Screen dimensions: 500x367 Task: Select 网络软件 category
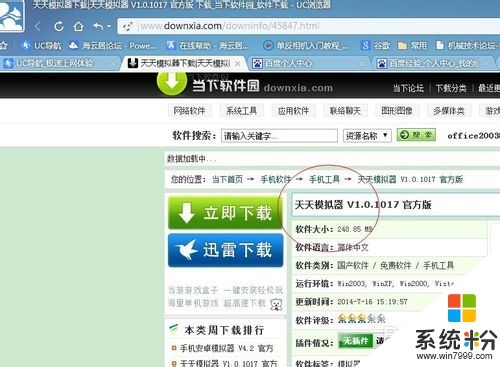point(189,111)
